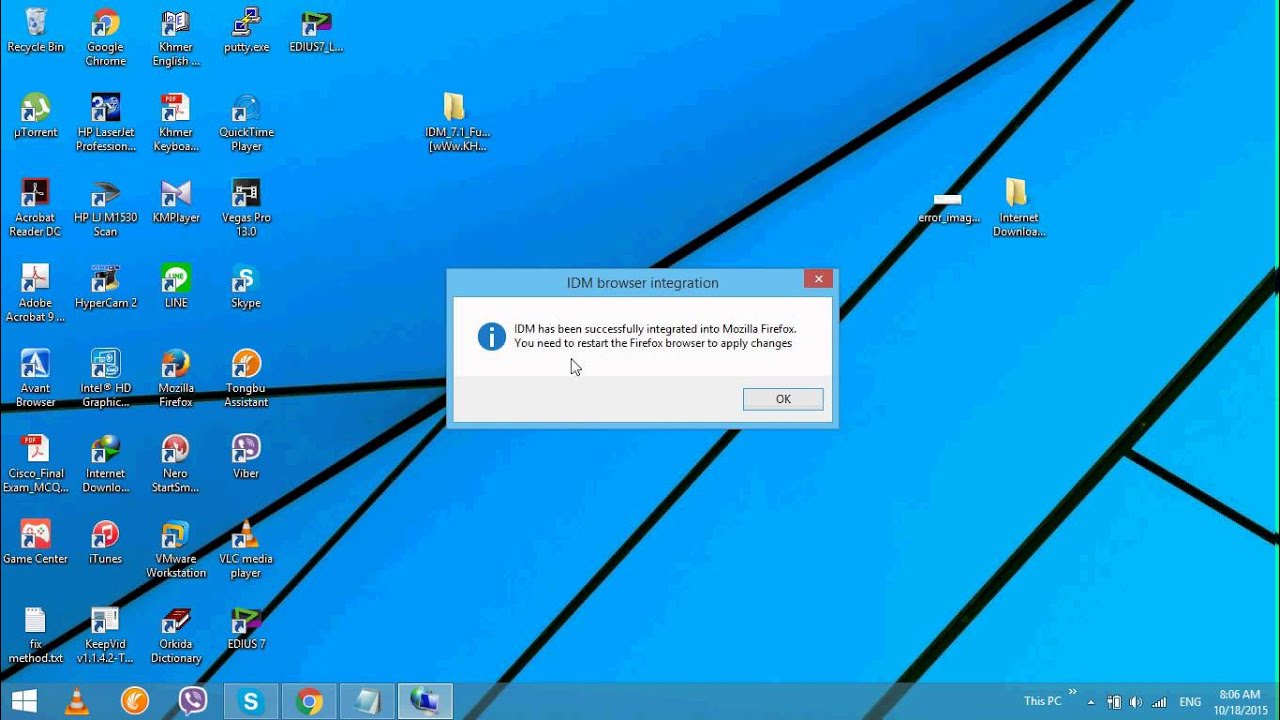Switch the ENG input language indicator
The image size is (1280, 720).
[1190, 702]
